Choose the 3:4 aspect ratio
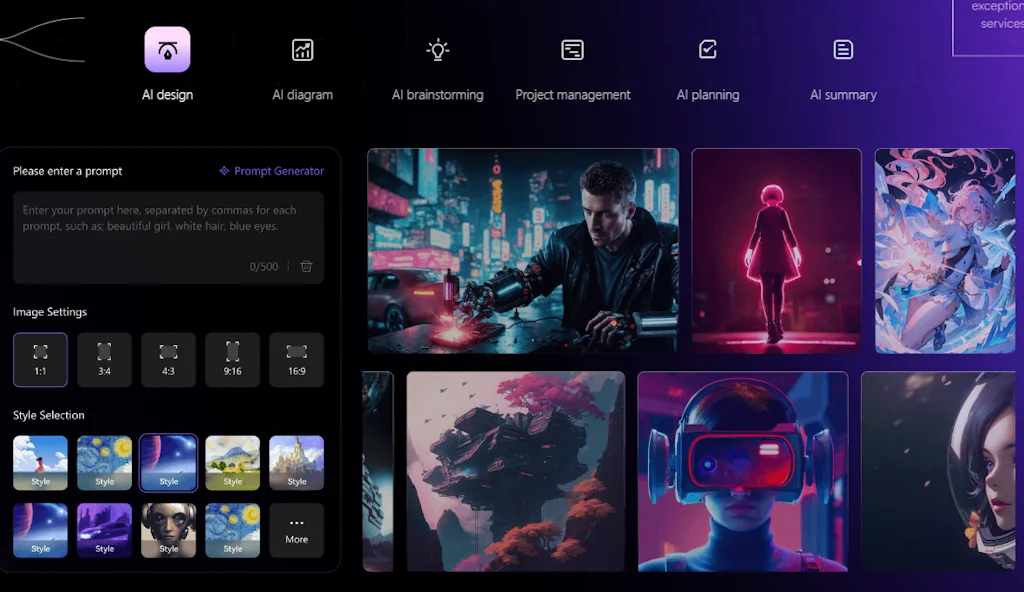 point(104,360)
